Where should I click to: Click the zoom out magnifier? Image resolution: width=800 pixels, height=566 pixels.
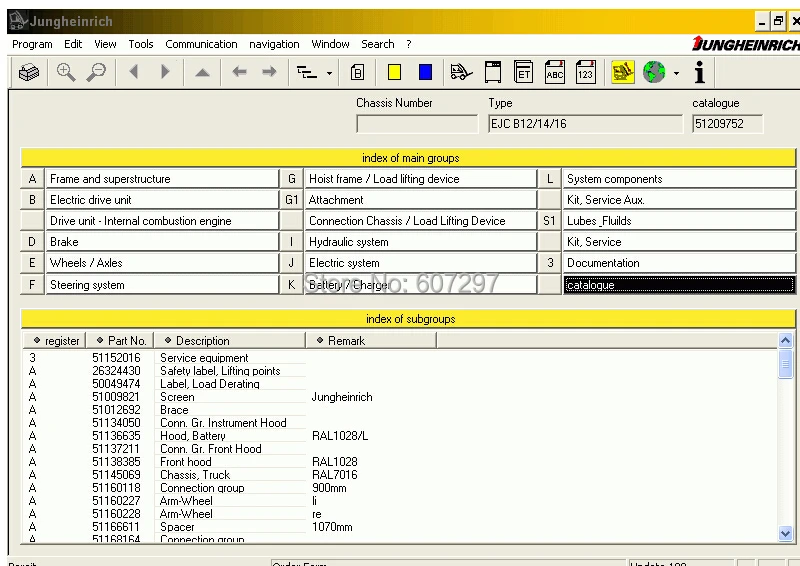(96, 72)
